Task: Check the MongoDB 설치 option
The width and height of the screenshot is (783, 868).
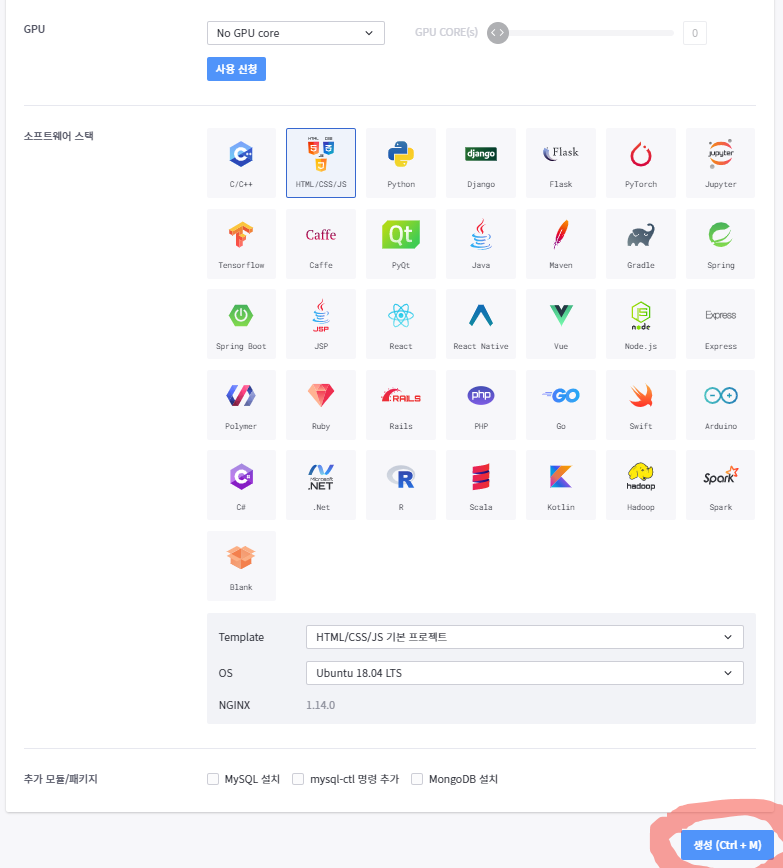Action: click(x=417, y=779)
